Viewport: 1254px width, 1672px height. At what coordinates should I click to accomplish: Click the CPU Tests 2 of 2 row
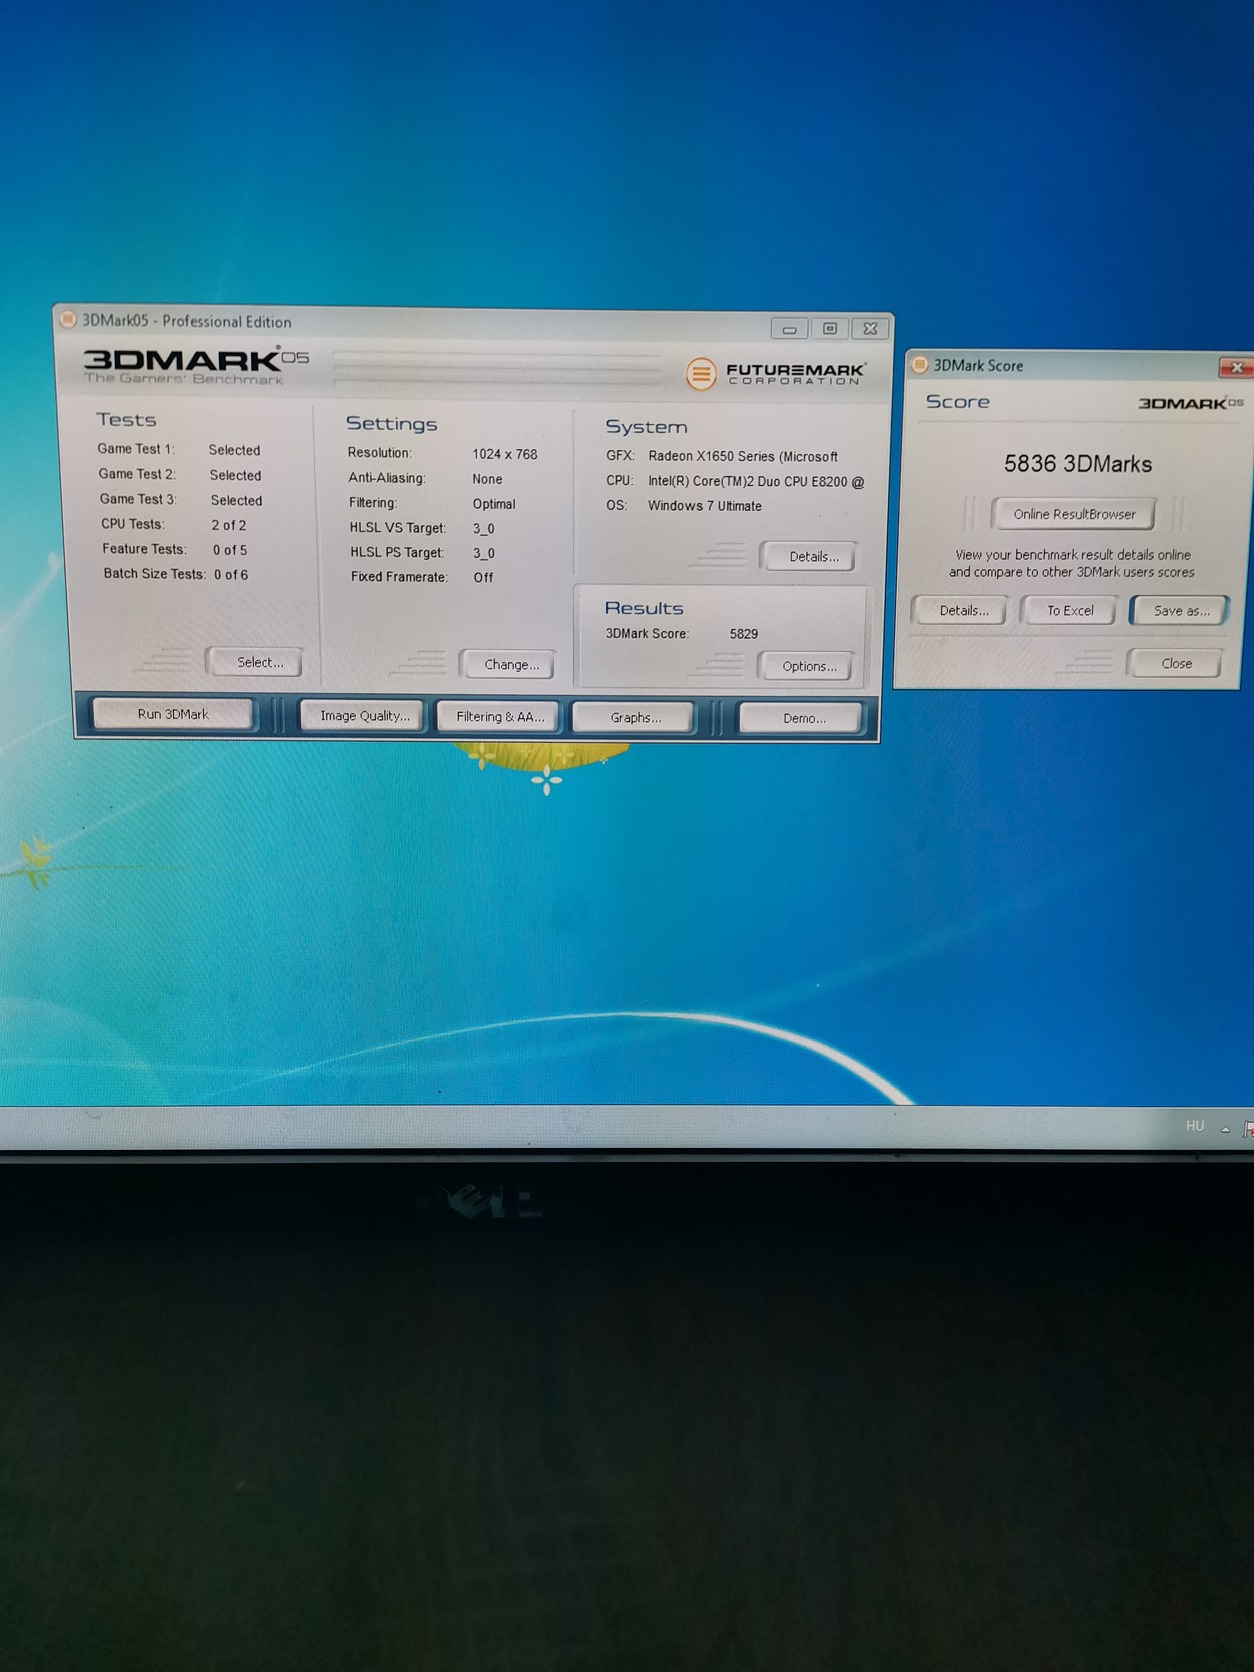(x=173, y=525)
